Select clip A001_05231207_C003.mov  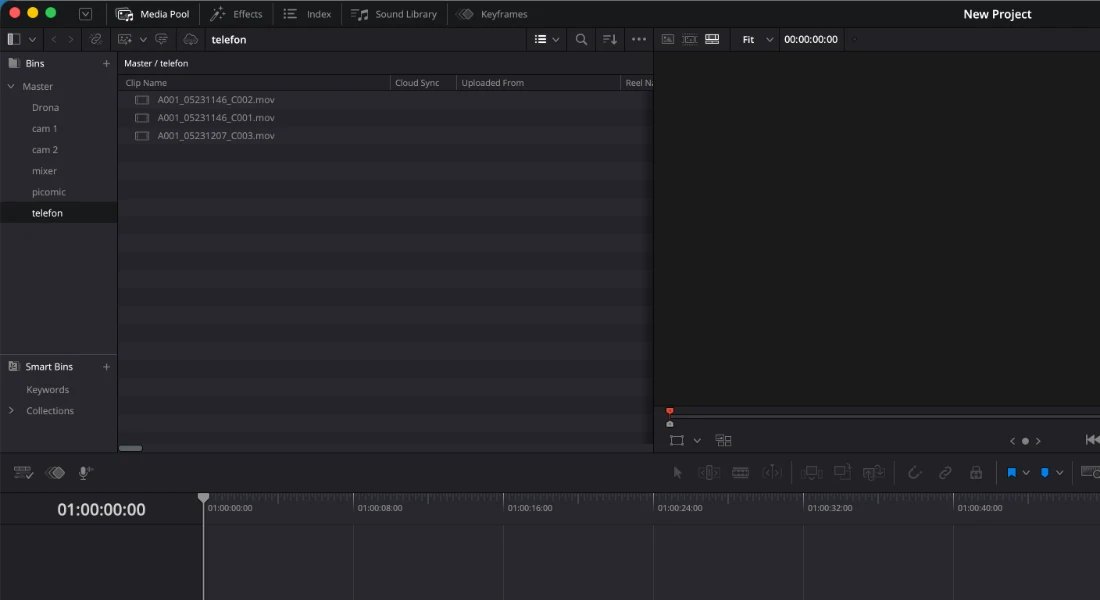pos(216,135)
